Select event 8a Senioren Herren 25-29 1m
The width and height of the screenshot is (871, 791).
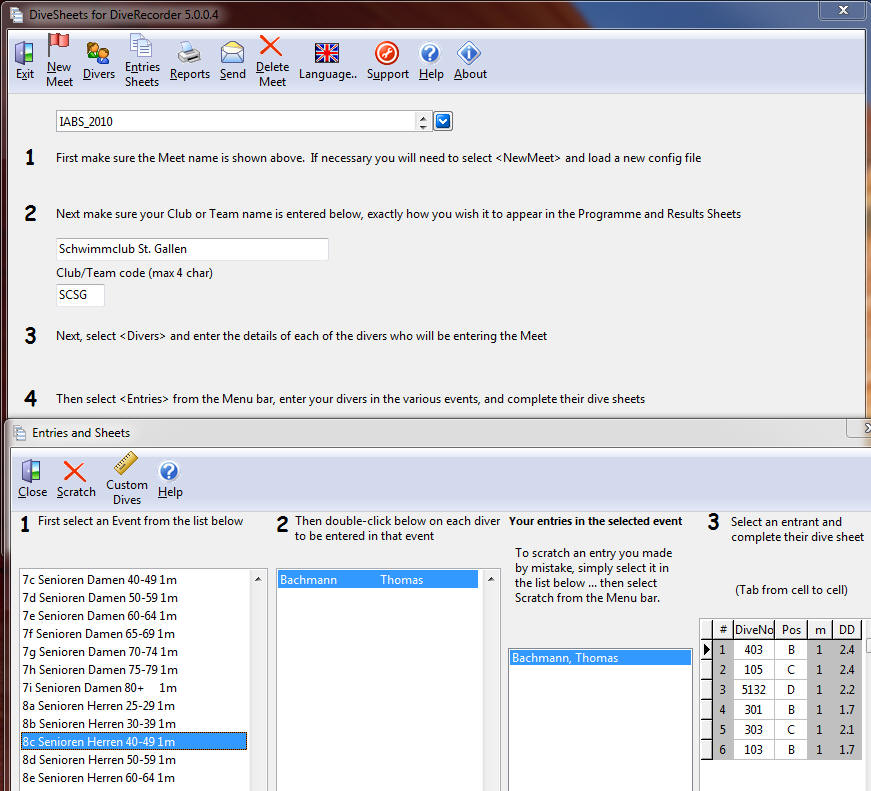point(134,706)
